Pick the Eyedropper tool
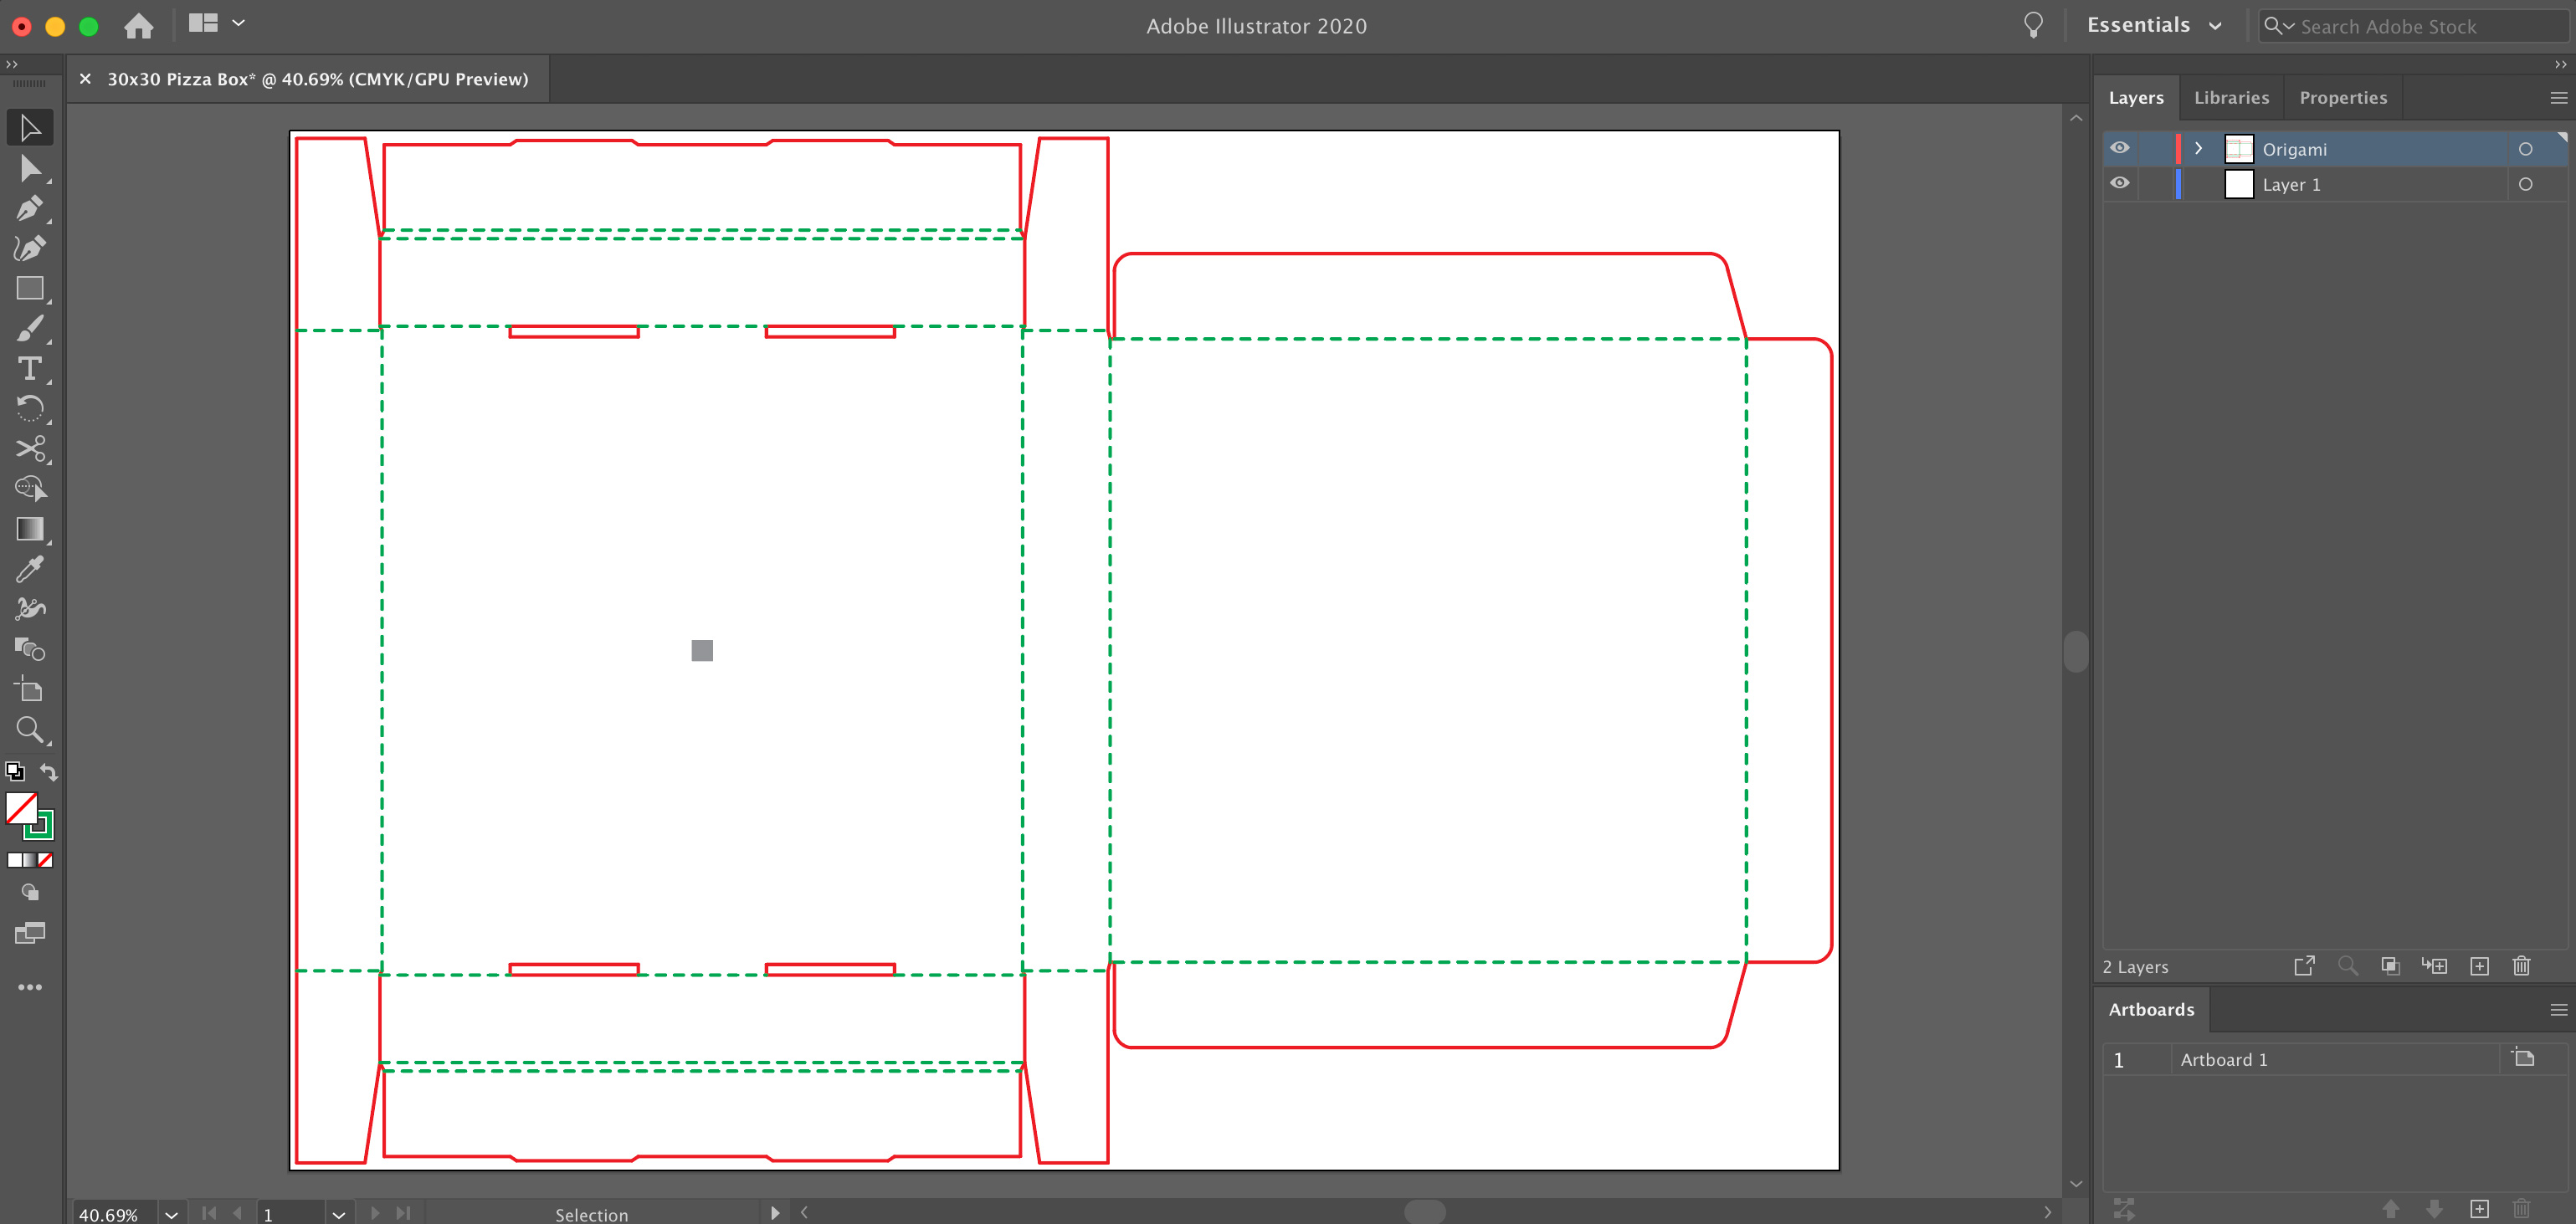Screen dimensions: 2576x1224 pos(30,568)
